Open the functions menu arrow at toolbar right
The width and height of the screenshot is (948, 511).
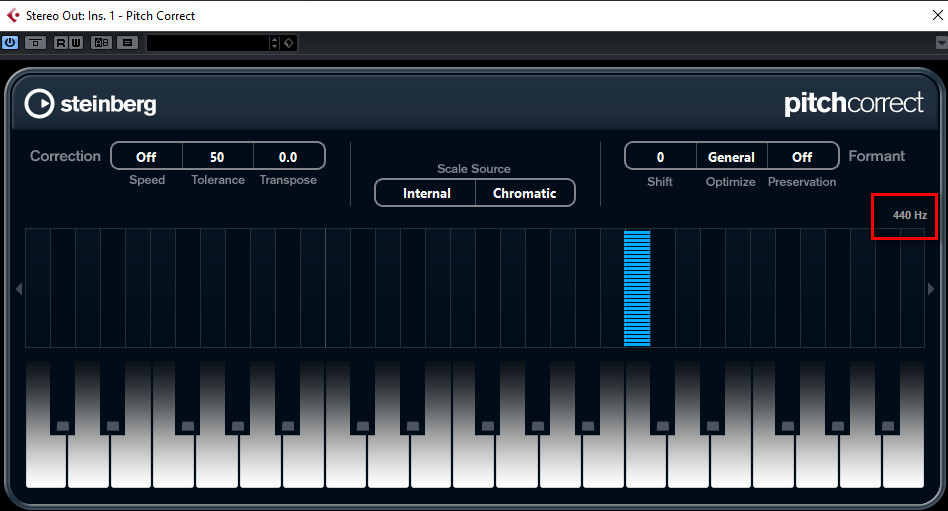click(x=941, y=43)
